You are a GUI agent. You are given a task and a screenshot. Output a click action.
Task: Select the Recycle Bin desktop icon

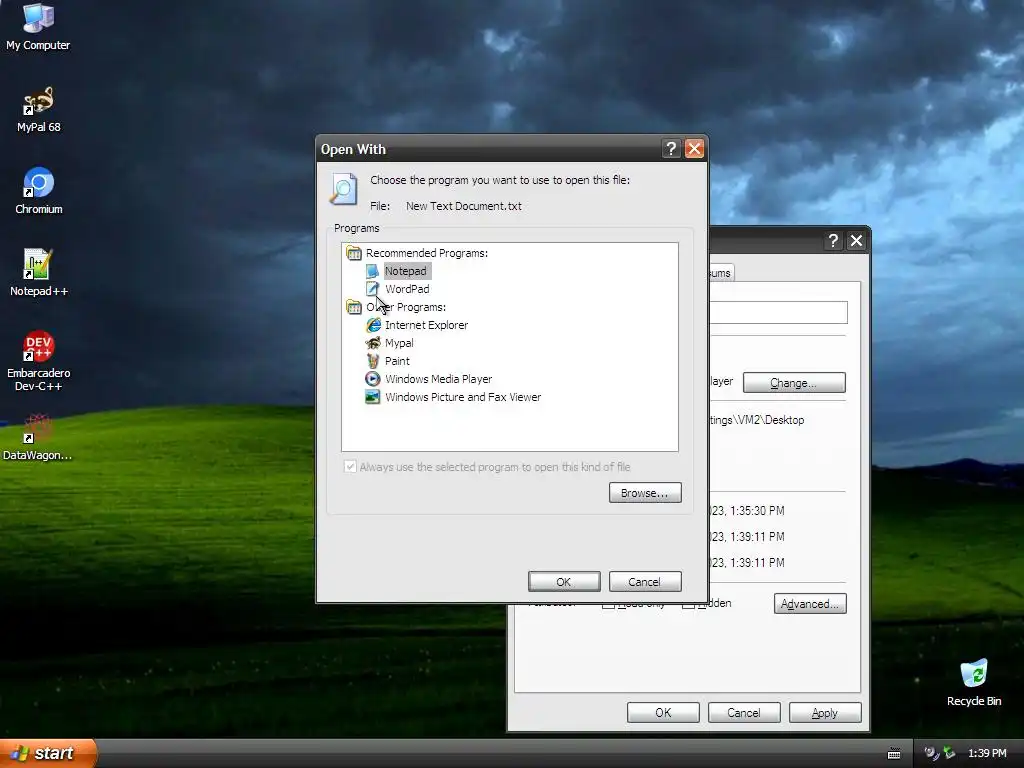tap(974, 682)
